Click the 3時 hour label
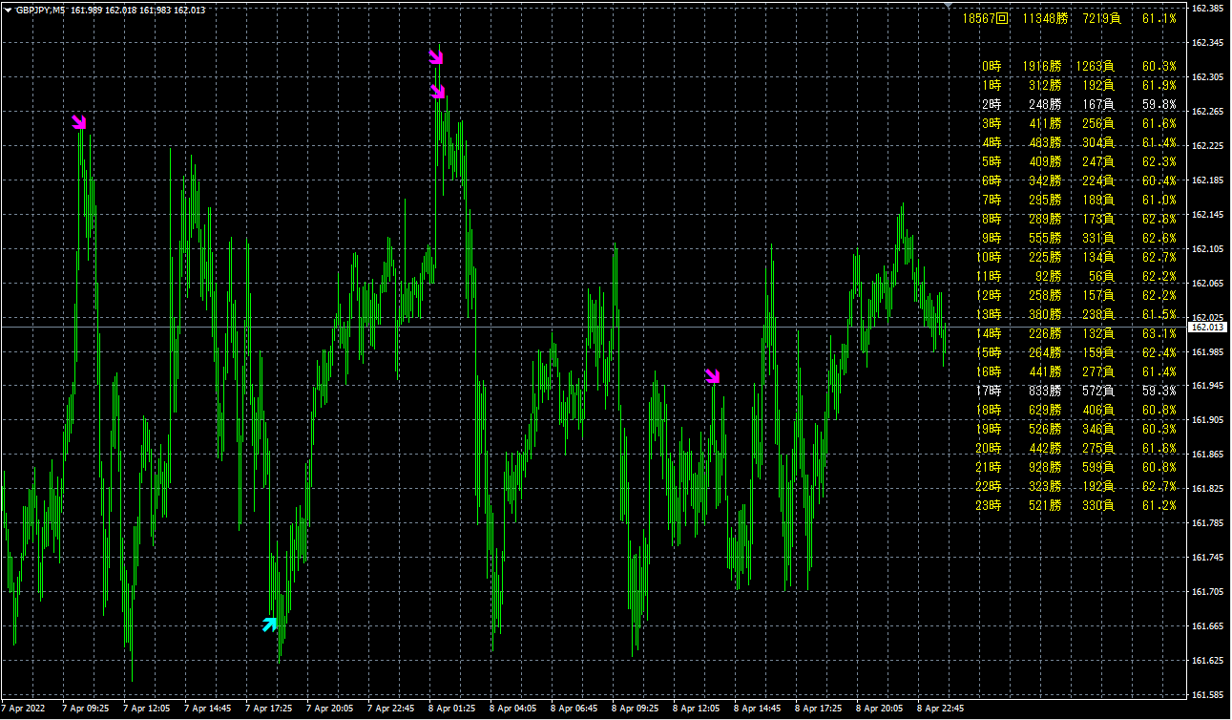This screenshot has width=1232, height=720. (990, 123)
